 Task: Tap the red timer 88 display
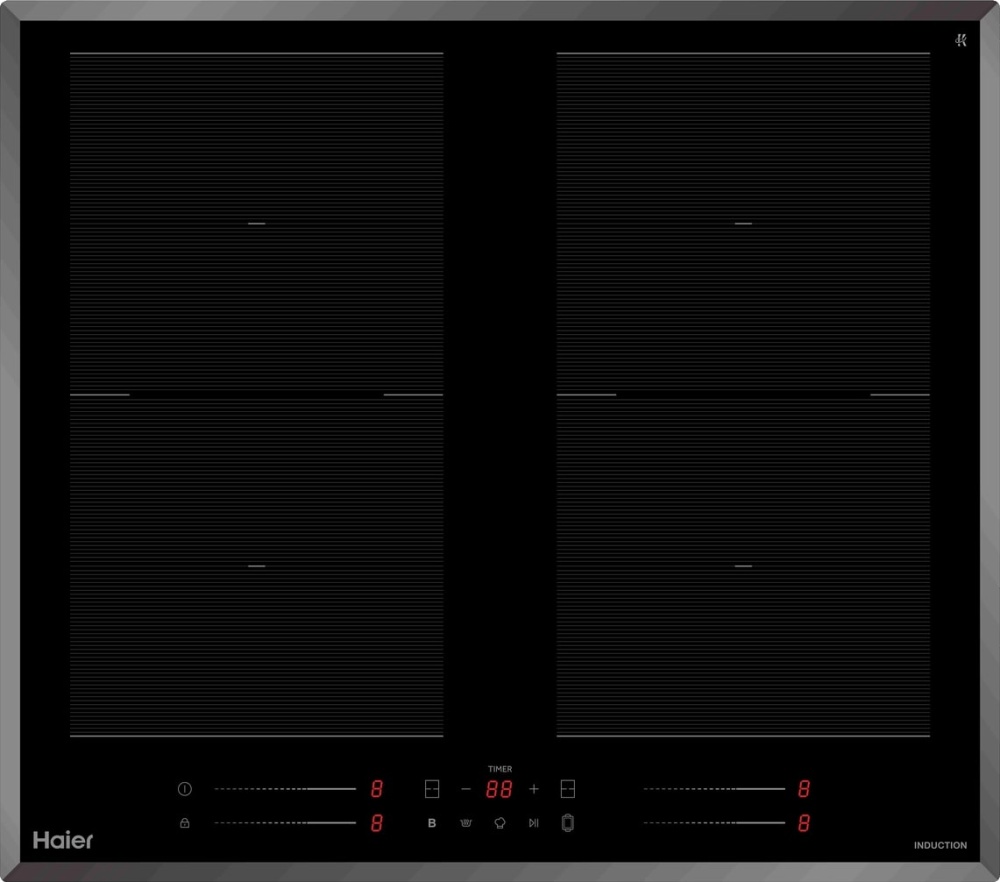click(x=499, y=790)
